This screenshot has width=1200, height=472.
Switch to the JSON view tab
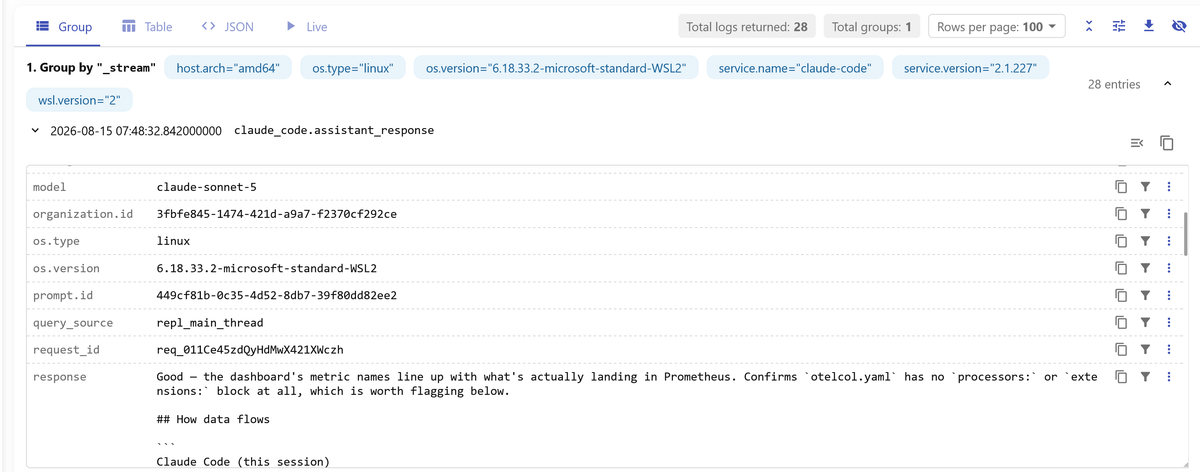point(227,27)
